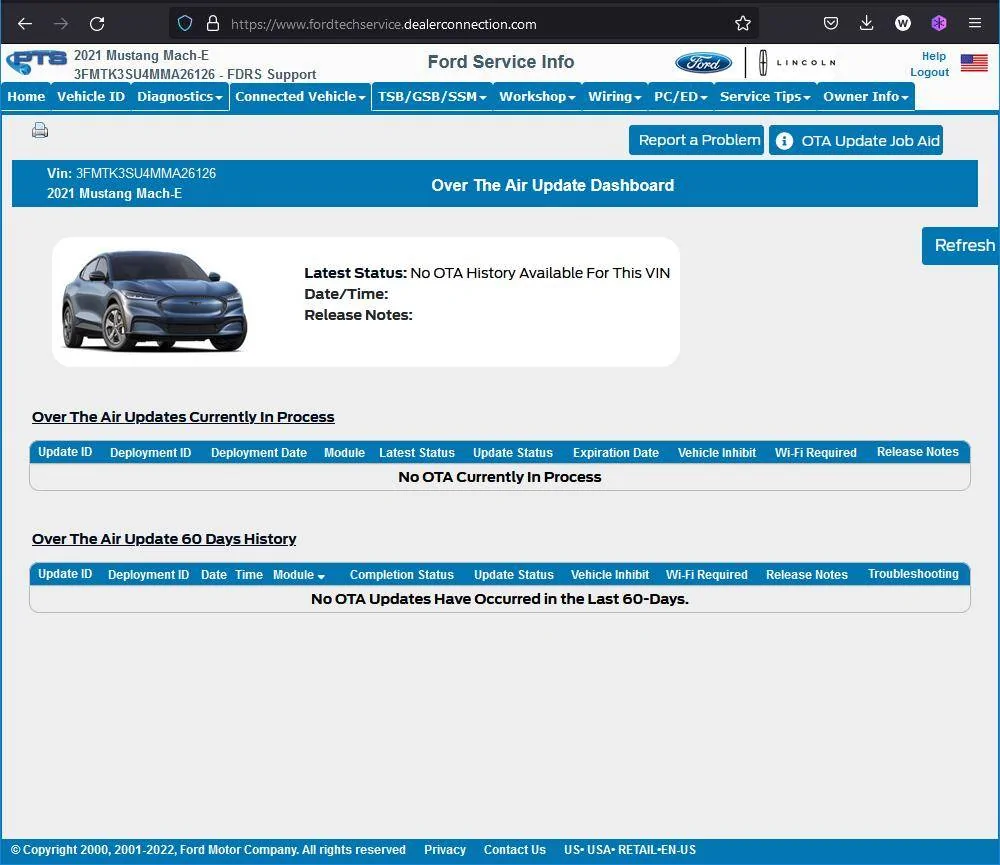Screen dimensions: 1000x865
Task: Open the browser downloads icon
Action: click(x=866, y=24)
